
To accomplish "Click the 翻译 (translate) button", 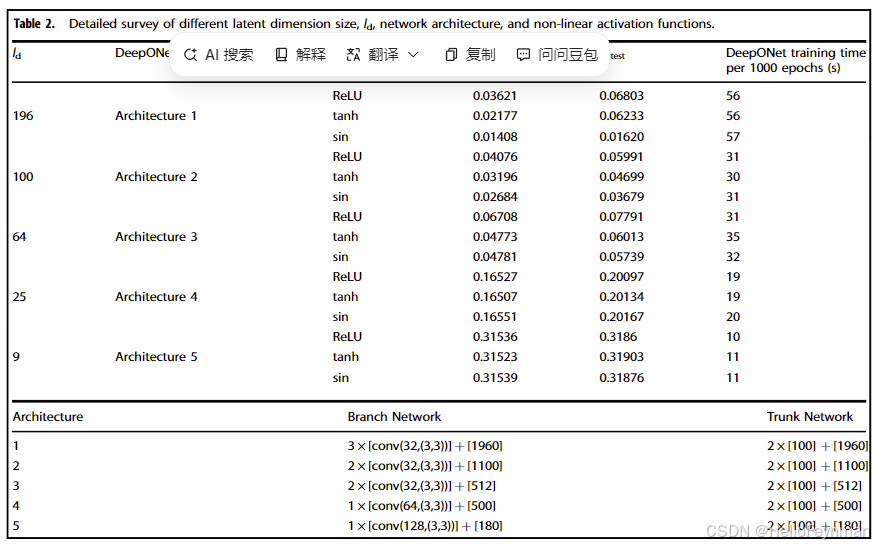I will (372, 55).
